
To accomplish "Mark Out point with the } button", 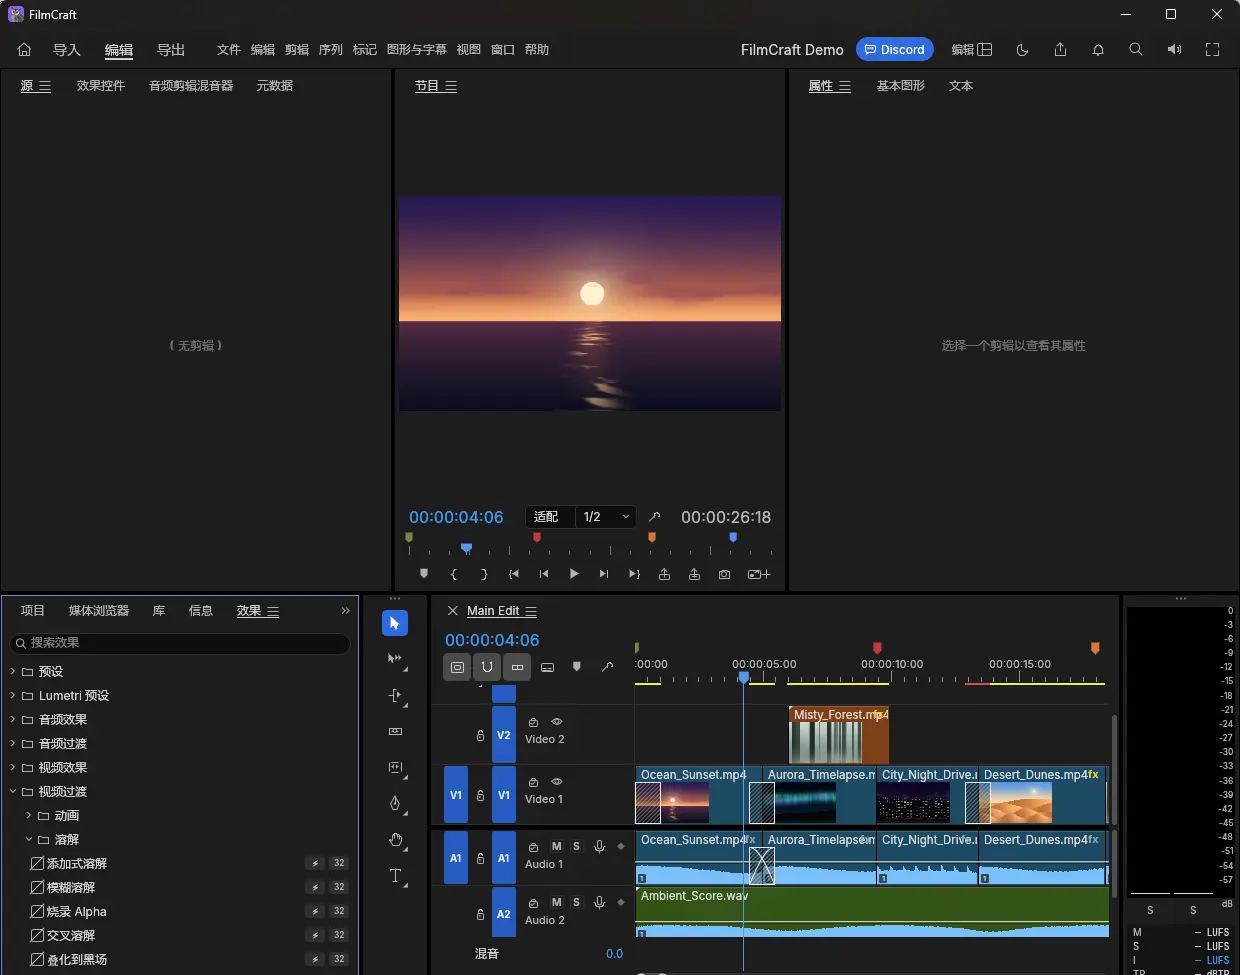I will 484,574.
